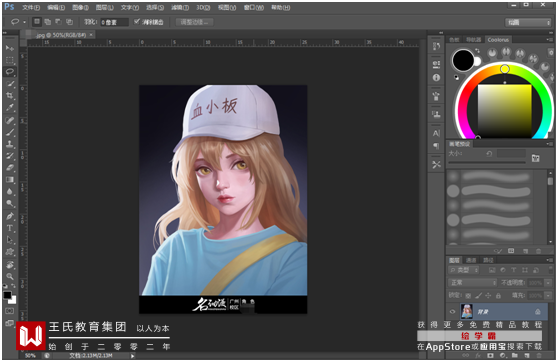This screenshot has width=558, height=362.
Task: Select the Eyedropper tool
Action: click(10, 107)
